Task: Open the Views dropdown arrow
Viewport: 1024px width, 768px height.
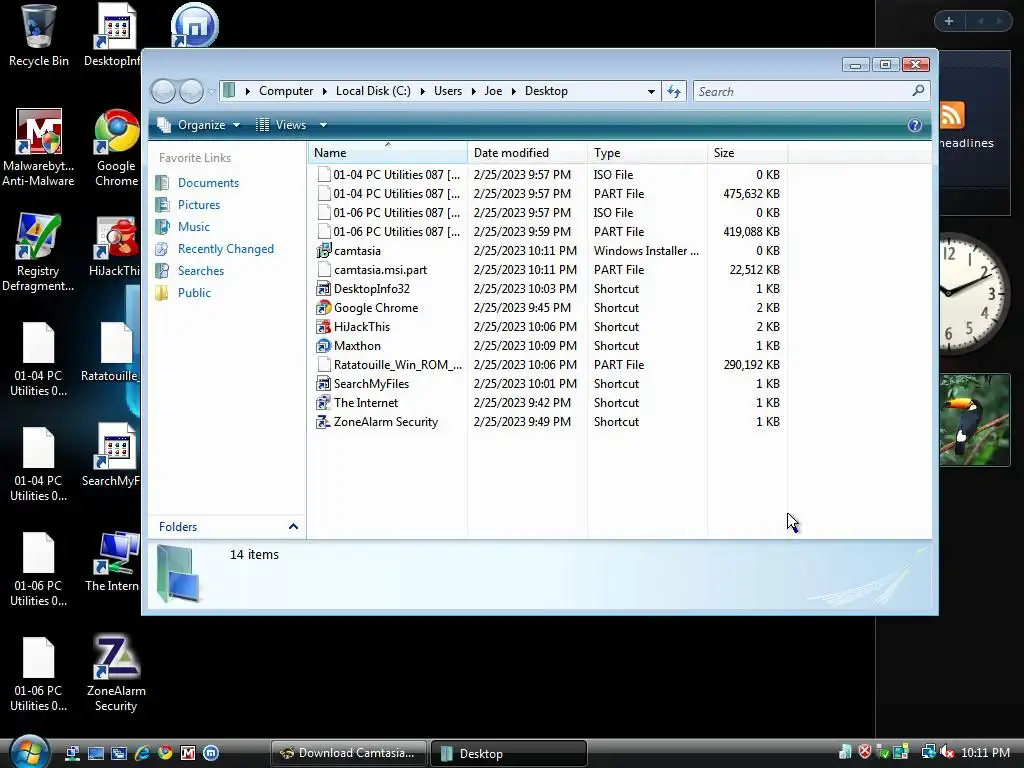Action: click(323, 125)
